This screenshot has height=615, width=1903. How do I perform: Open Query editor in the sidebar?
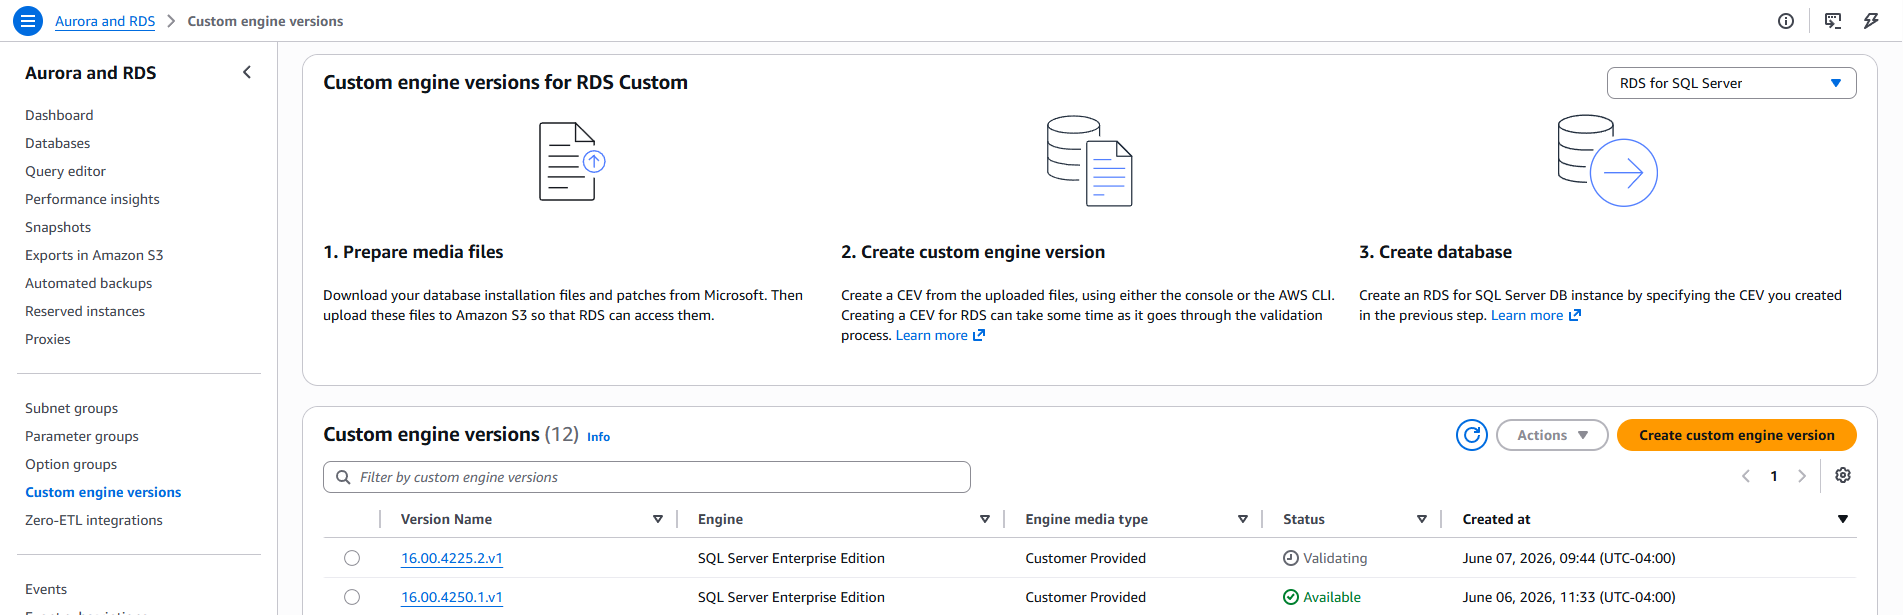tap(65, 171)
